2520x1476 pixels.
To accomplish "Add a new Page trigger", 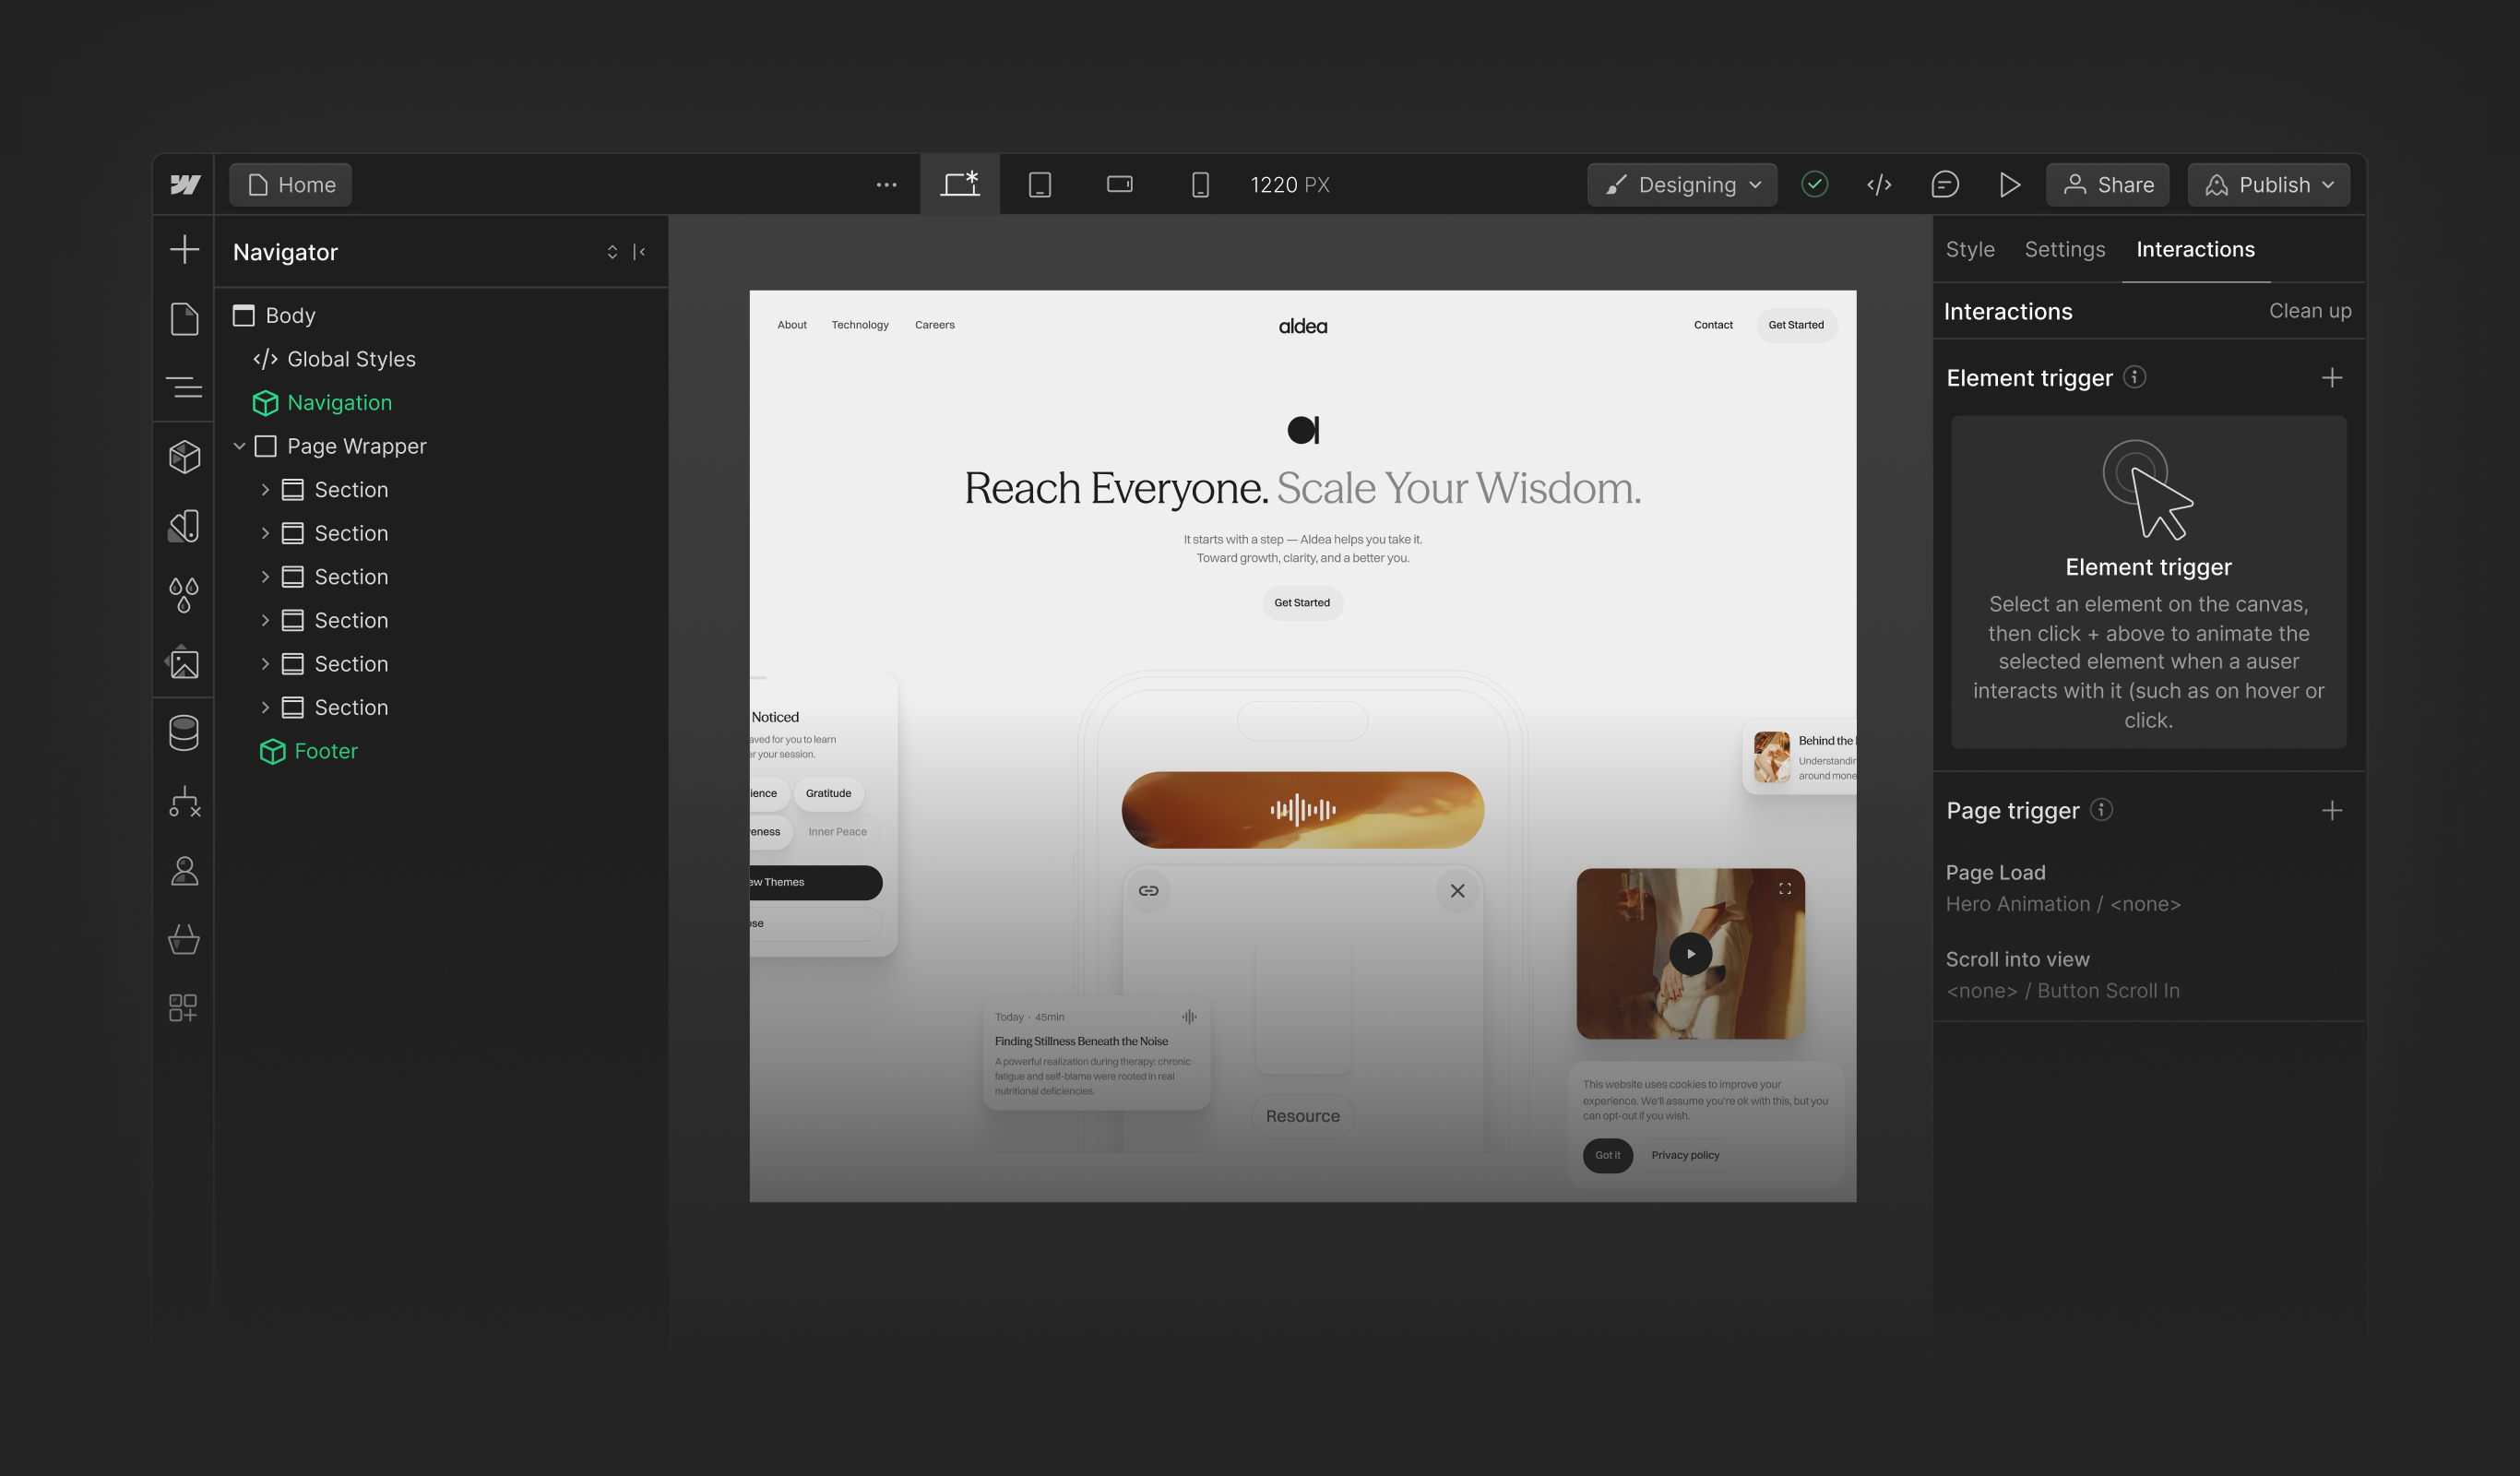I will tap(2332, 811).
